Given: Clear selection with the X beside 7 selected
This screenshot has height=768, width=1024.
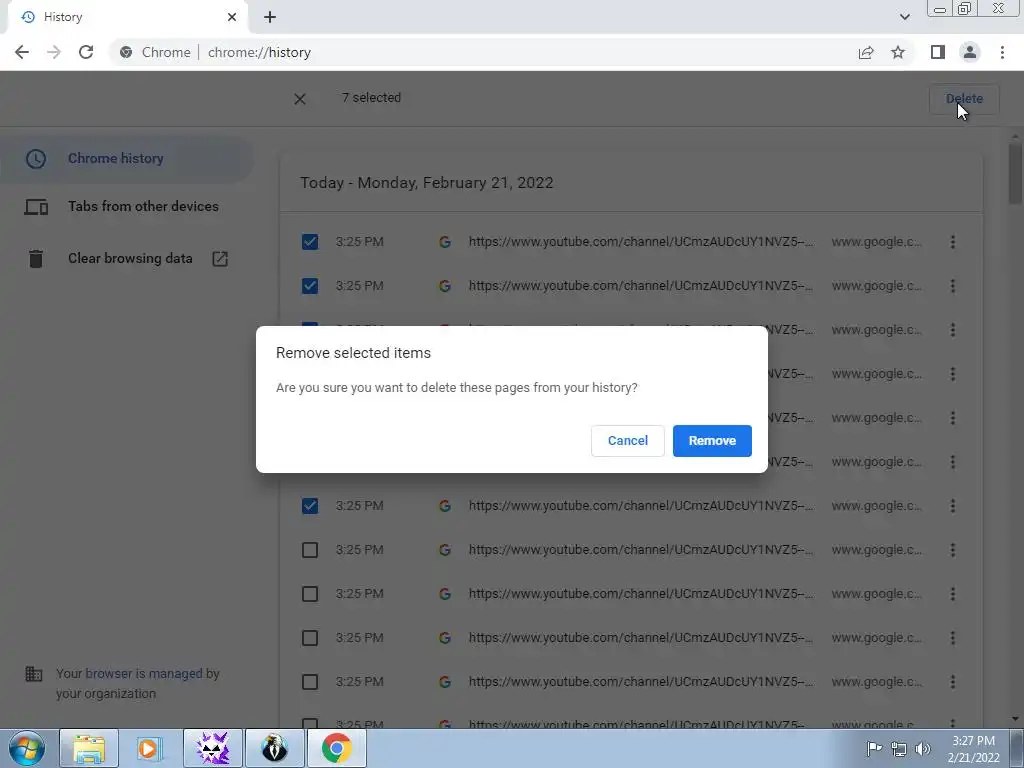Looking at the screenshot, I should point(300,99).
